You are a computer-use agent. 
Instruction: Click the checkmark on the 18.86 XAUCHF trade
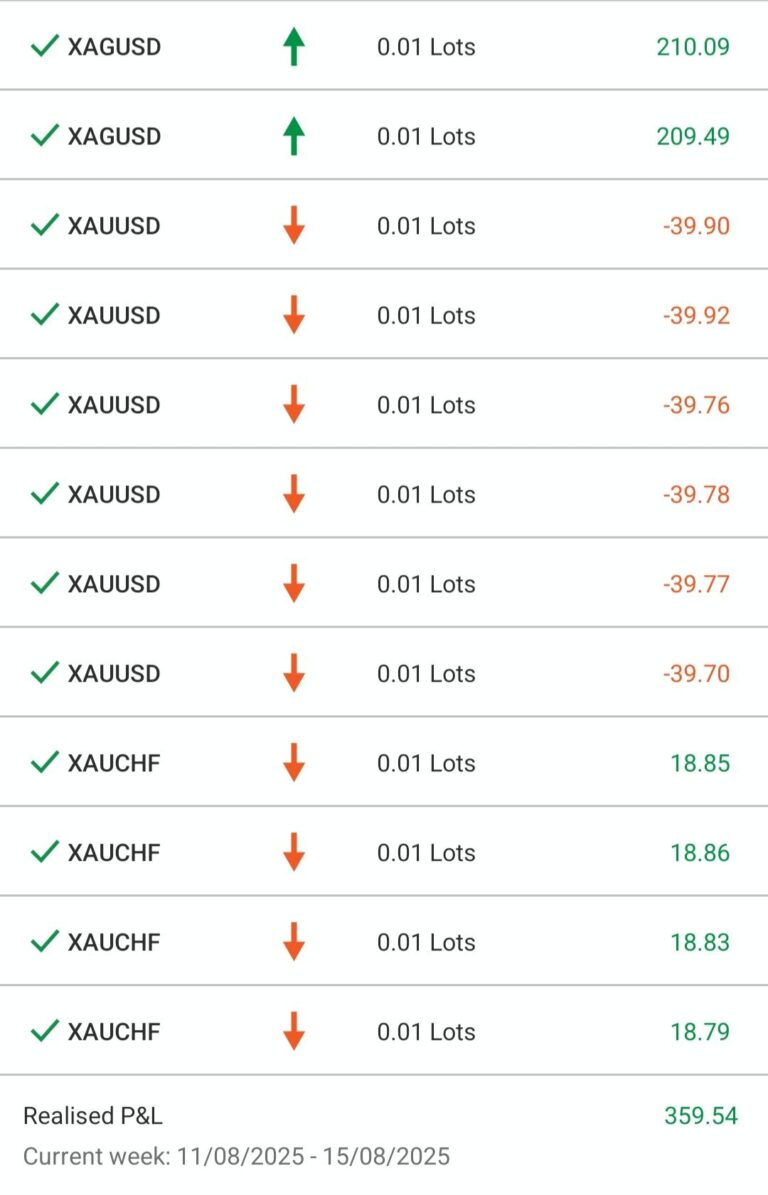click(x=44, y=853)
